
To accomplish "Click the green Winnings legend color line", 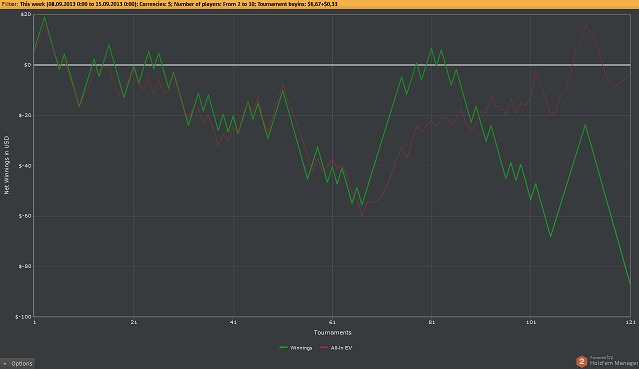I will coord(284,347).
